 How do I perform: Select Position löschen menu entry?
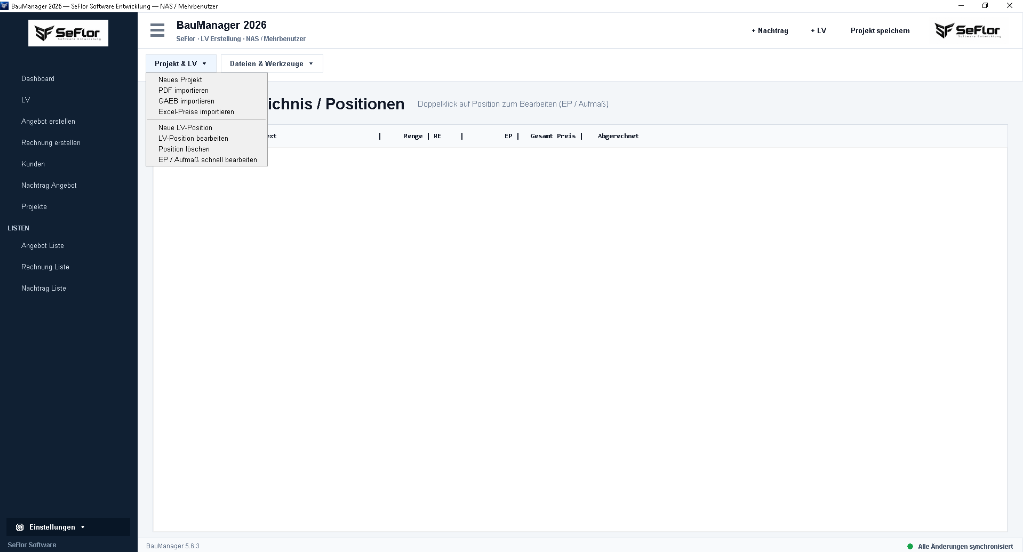click(183, 149)
